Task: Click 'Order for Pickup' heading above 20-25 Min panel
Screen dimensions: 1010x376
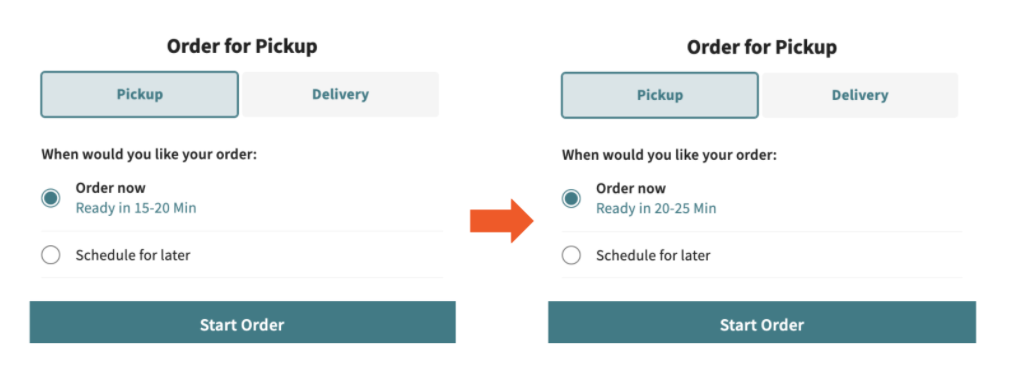Action: click(x=762, y=47)
